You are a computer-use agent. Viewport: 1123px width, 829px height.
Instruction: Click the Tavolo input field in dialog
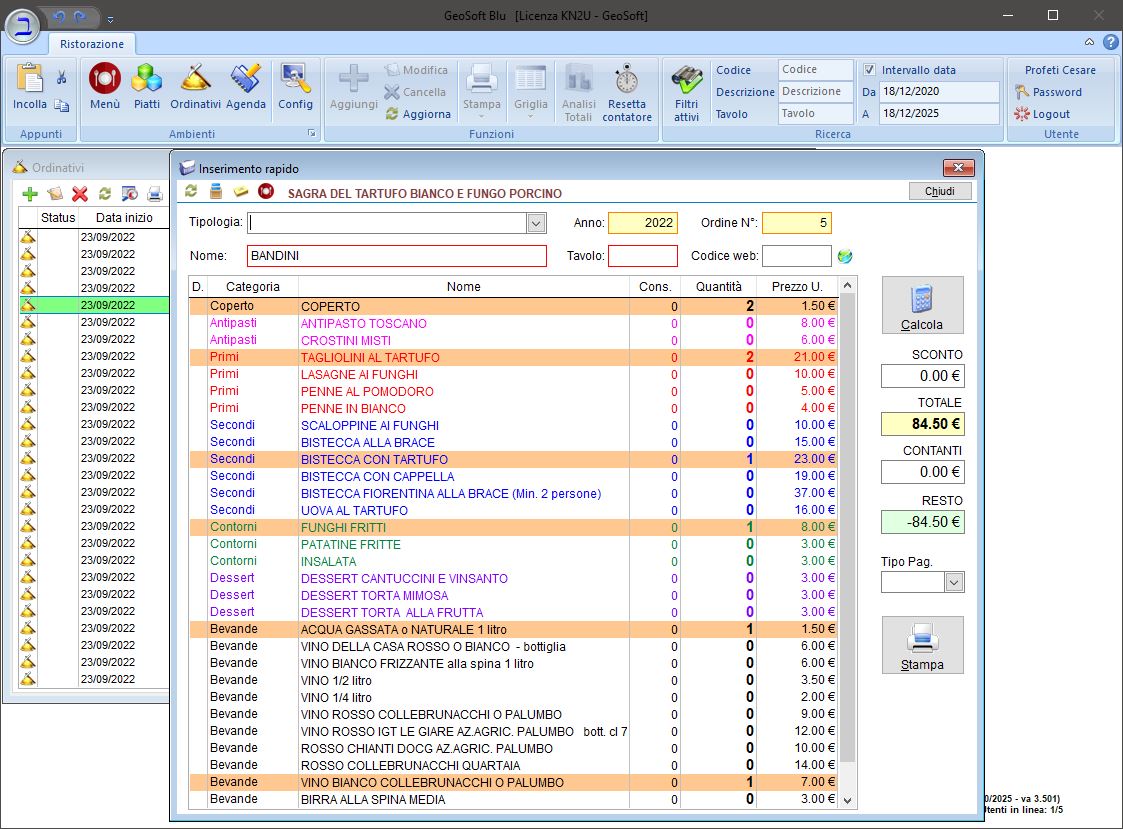click(x=642, y=256)
